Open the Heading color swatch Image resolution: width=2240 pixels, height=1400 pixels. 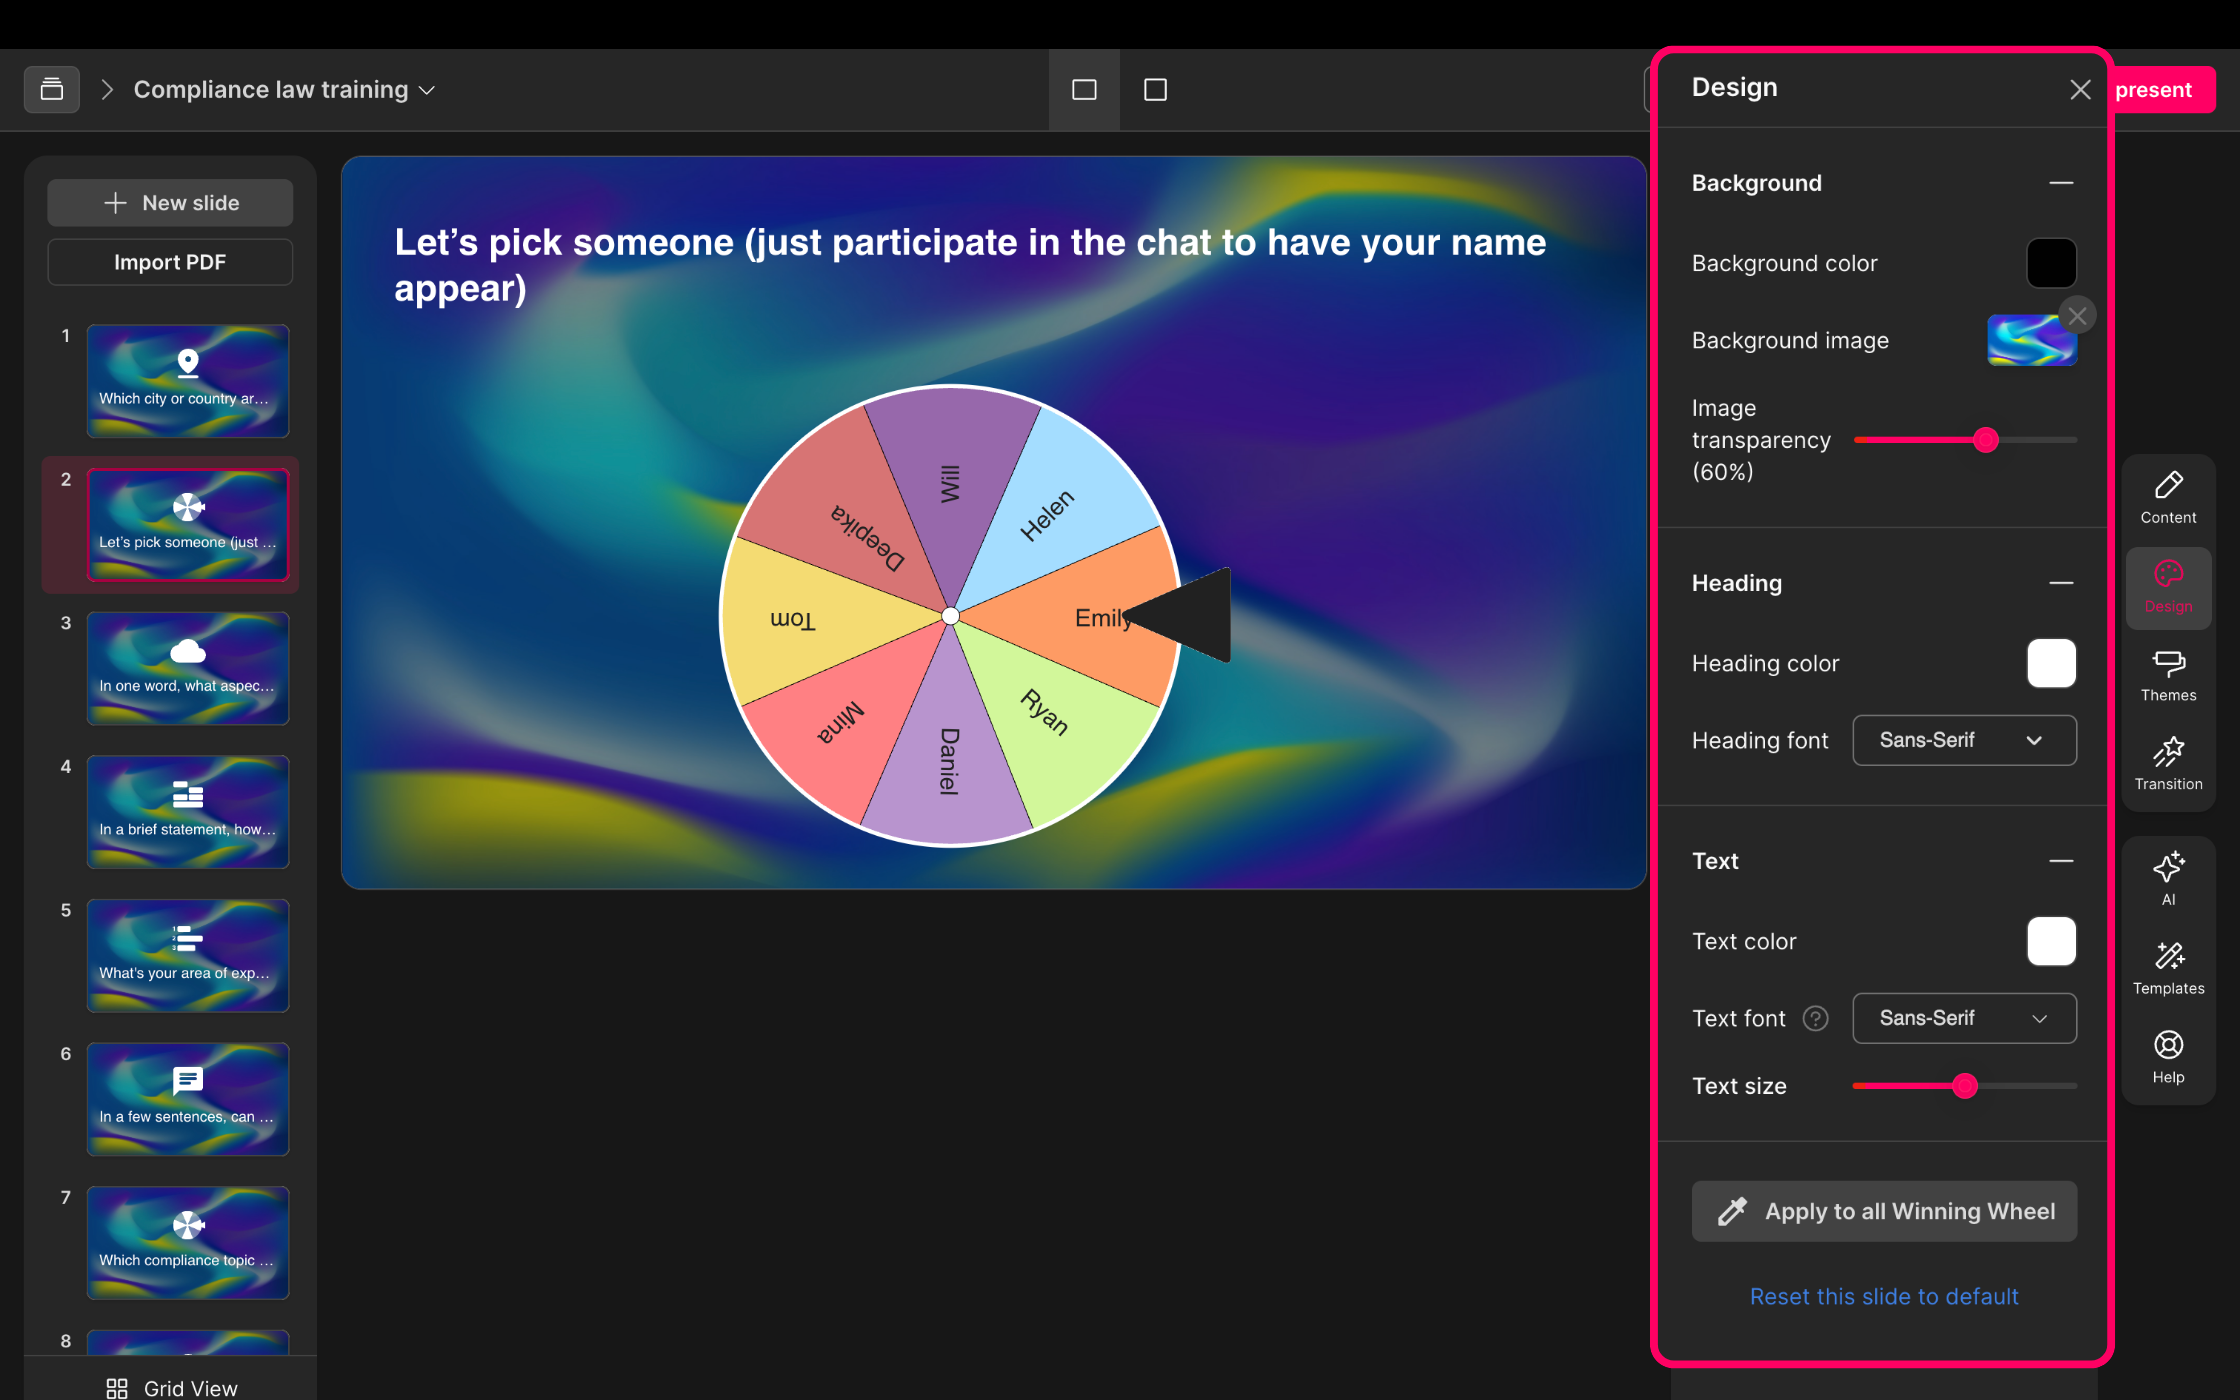pyautogui.click(x=2051, y=663)
